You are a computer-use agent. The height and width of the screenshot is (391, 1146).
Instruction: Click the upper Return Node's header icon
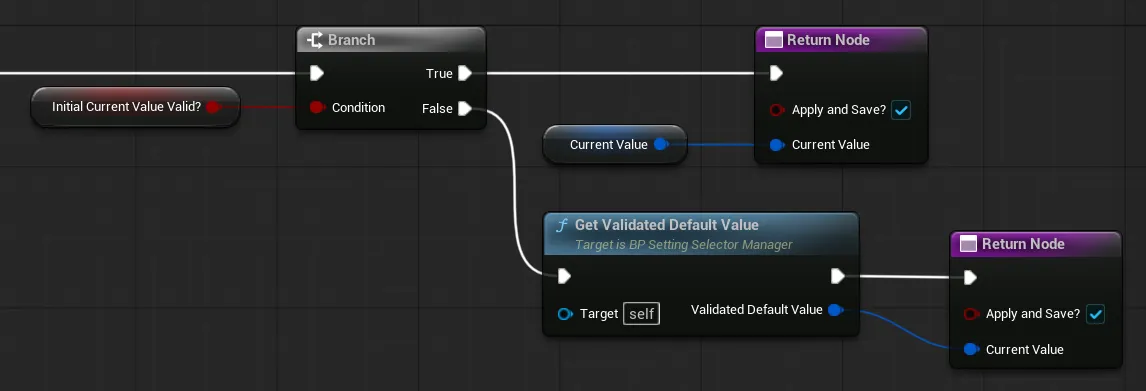click(773, 40)
